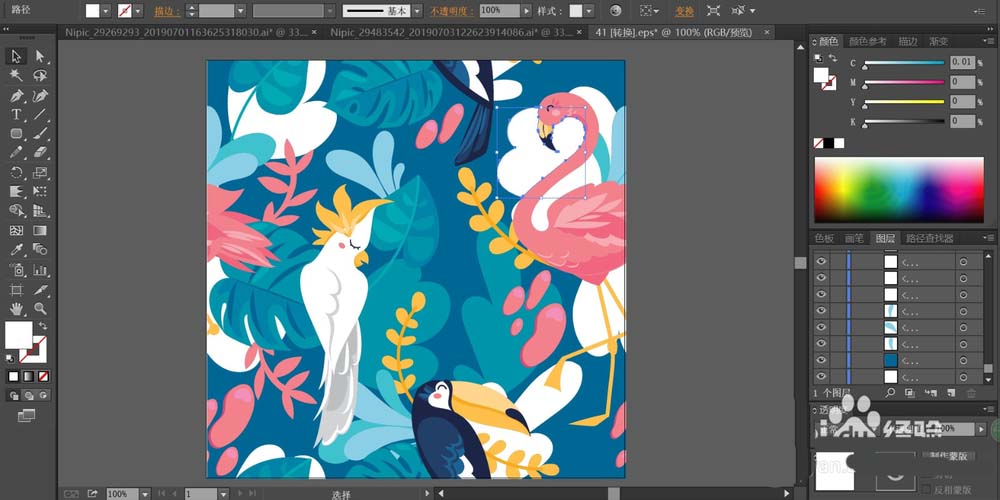1000x500 pixels.
Task: Select the Blend tool
Action: [40, 249]
